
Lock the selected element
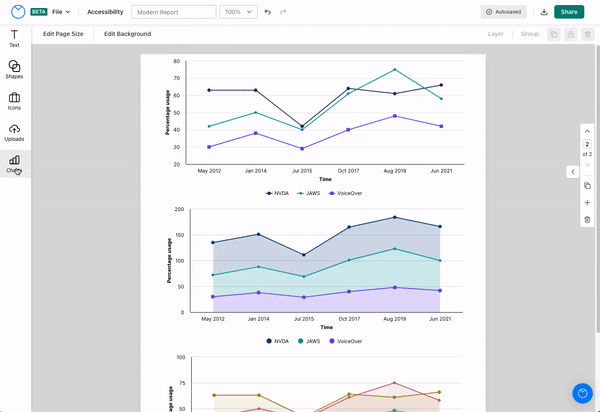pos(571,34)
